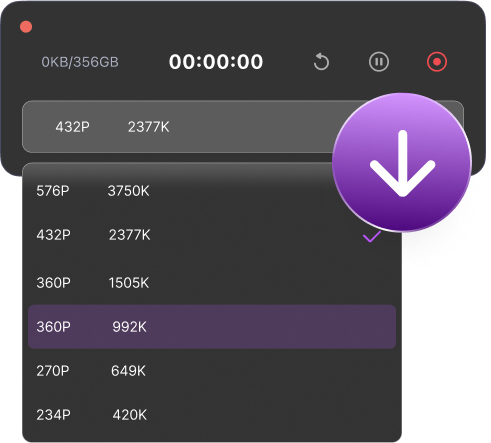Click the 2377K bitrate in selected field
This screenshot has width=491, height=443.
[x=149, y=127]
